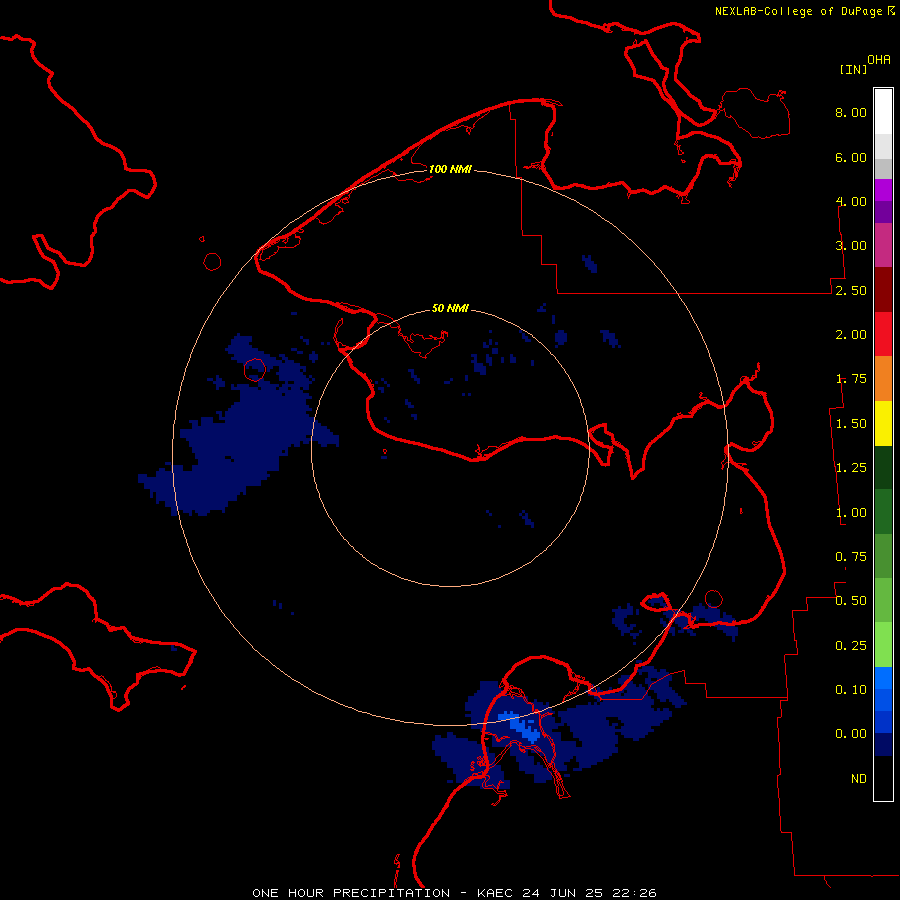Click the 0.10 legend value
Screen dimensions: 900x900
pos(851,690)
